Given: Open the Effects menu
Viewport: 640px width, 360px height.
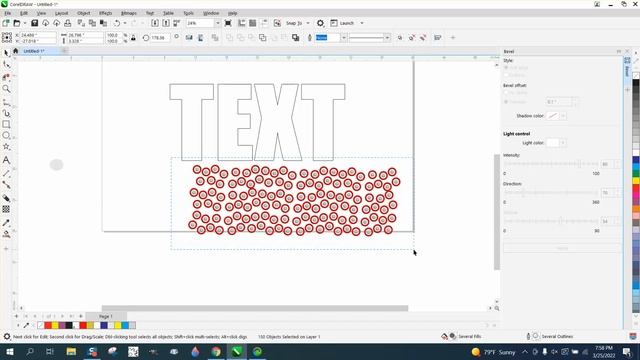Looking at the screenshot, I should click(105, 13).
